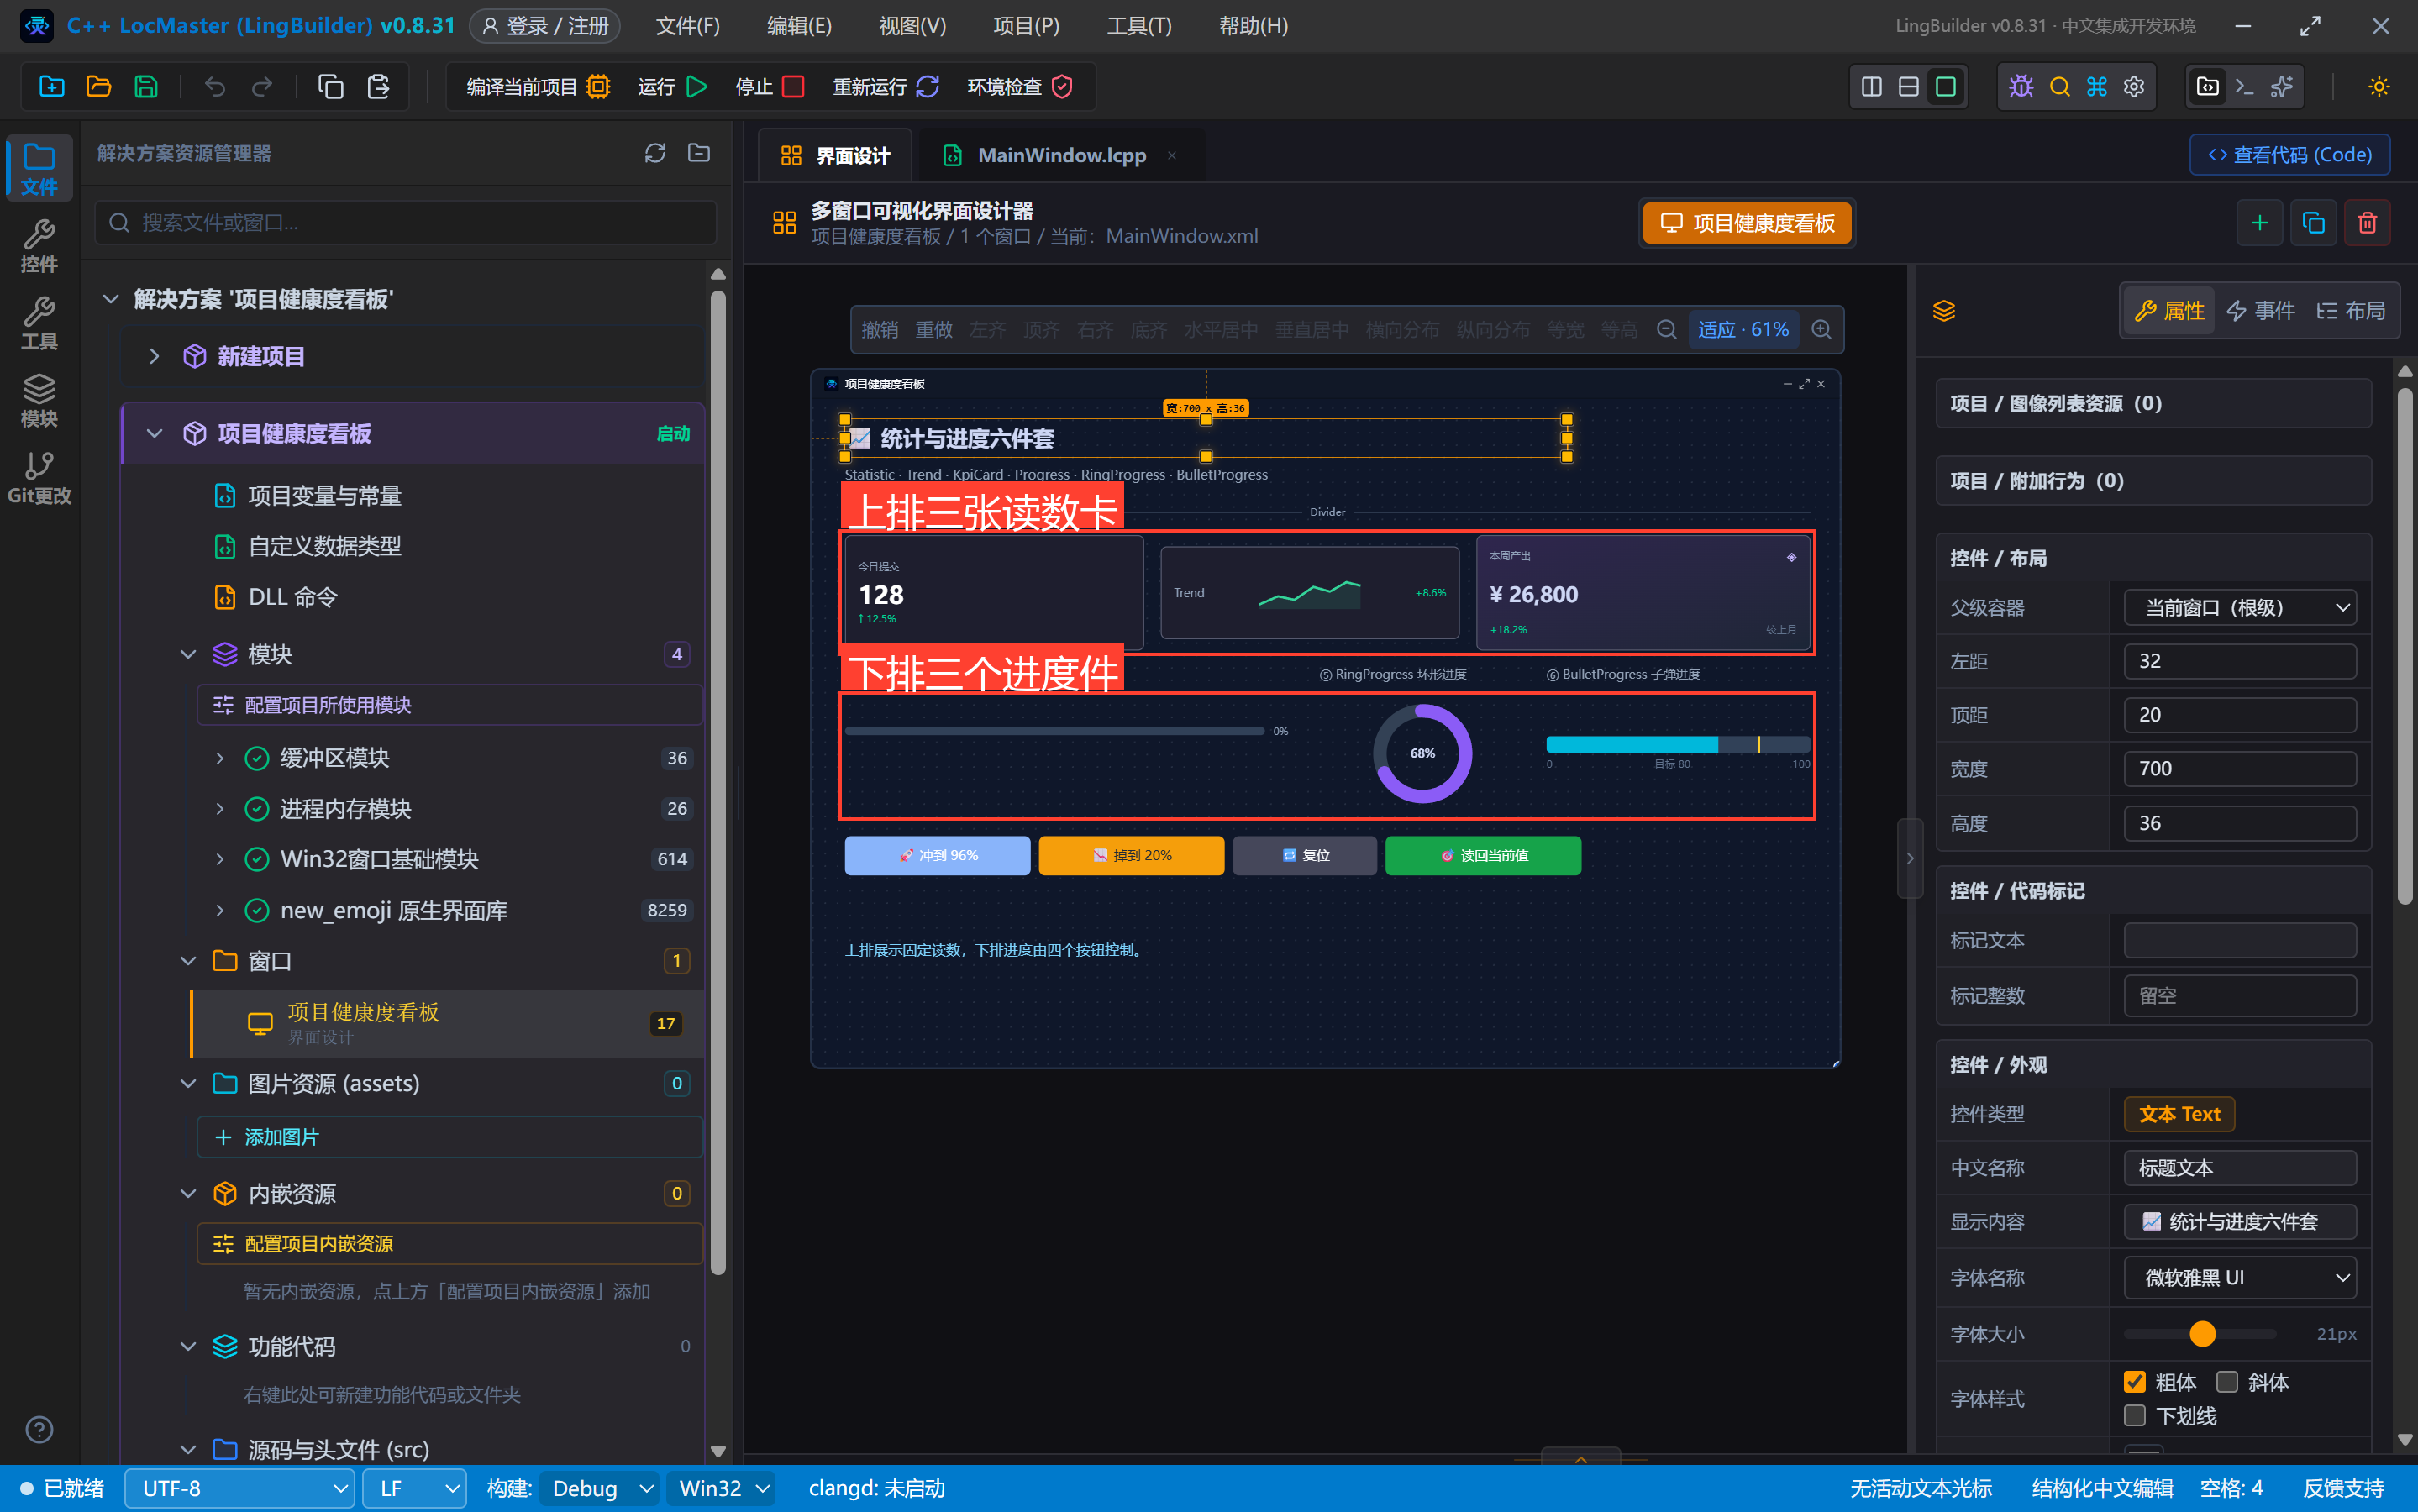Screen dimensions: 2418x1512
Task: Toggle the light theme sun icon
Action: click(2379, 87)
